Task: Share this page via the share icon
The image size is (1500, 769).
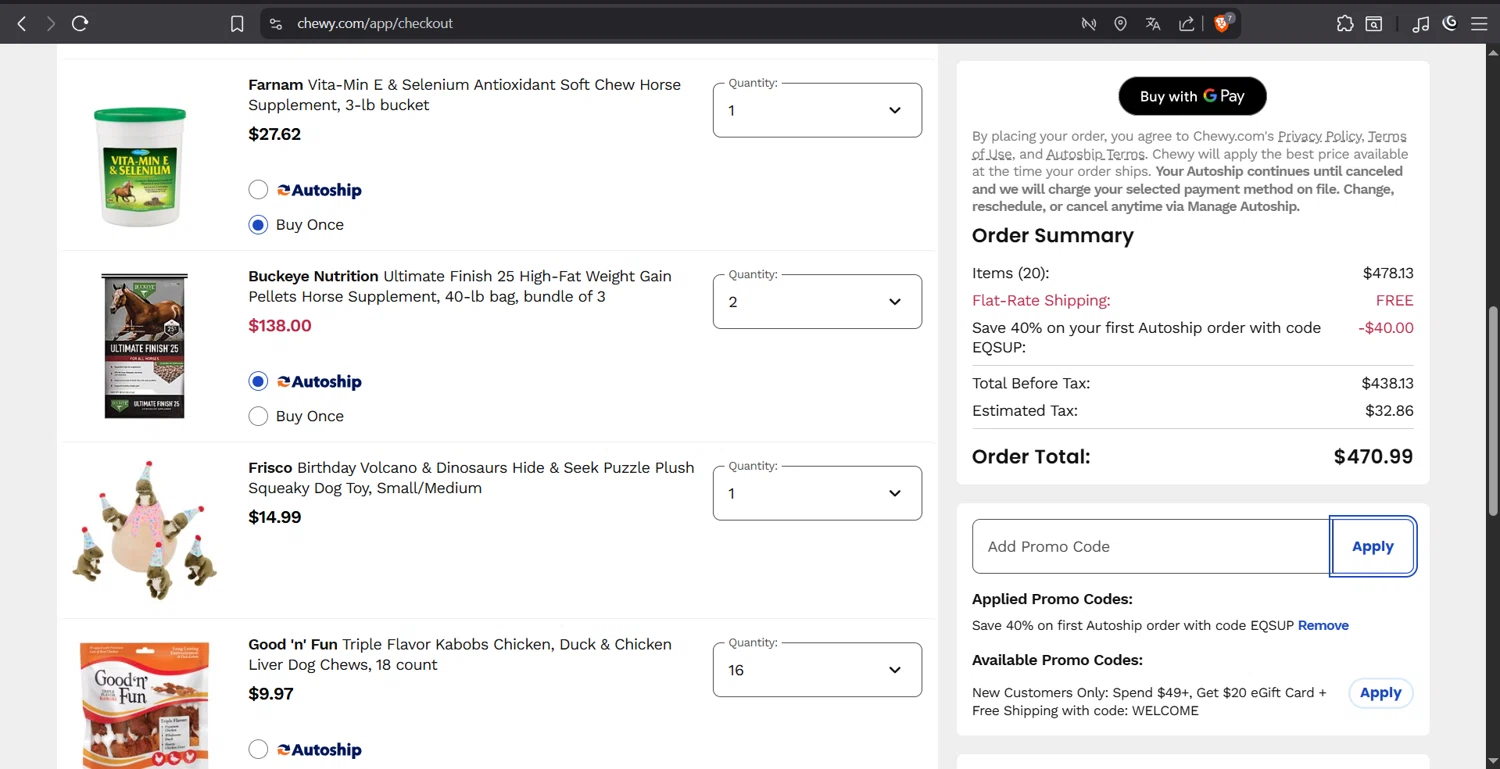Action: pyautogui.click(x=1186, y=24)
